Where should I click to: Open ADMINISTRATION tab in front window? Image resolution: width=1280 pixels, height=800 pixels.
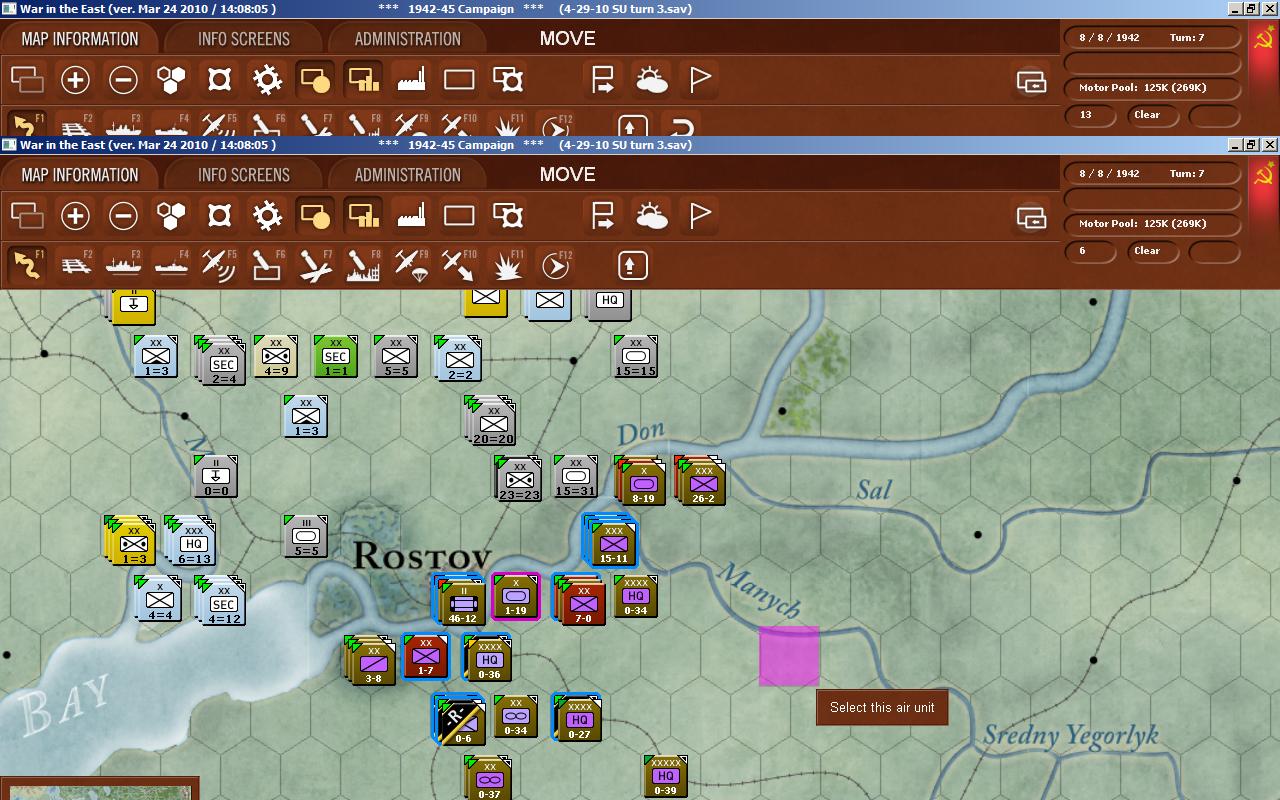[408, 175]
